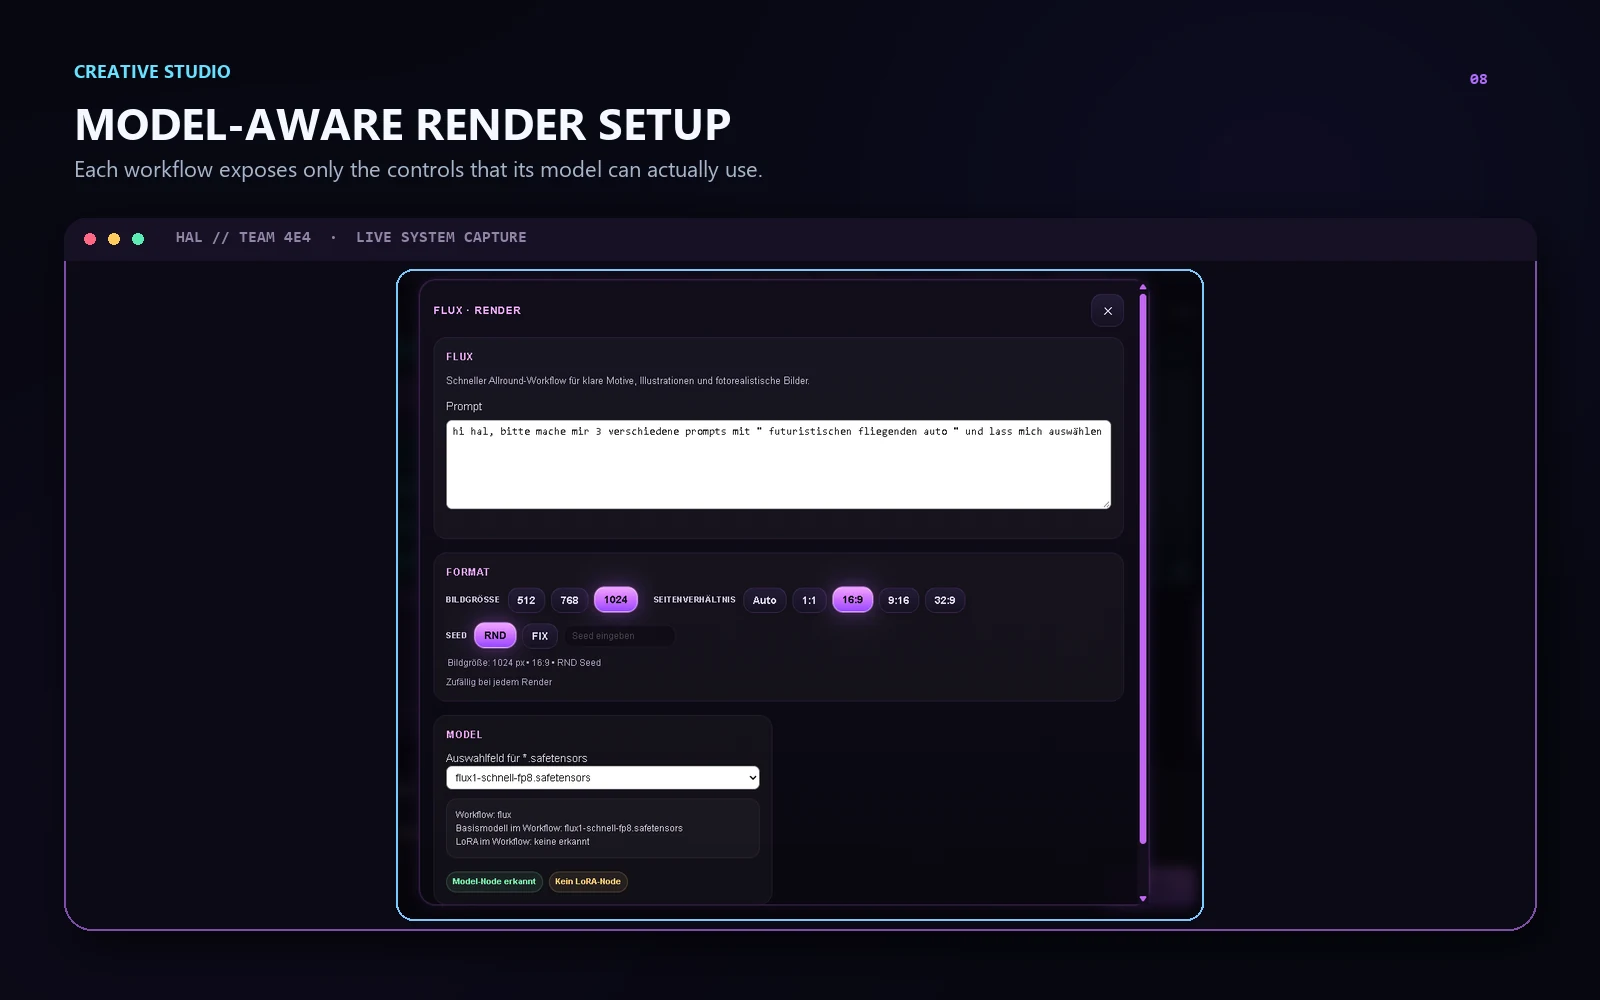Choose 32:9 aspect ratio

[944, 600]
